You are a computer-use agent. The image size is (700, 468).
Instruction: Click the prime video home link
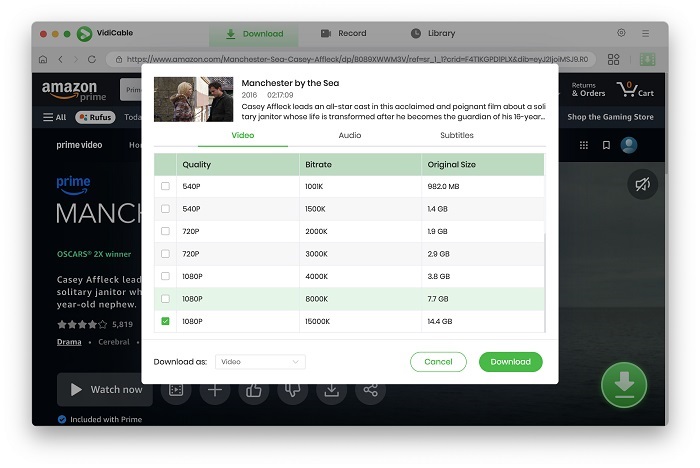pos(79,145)
